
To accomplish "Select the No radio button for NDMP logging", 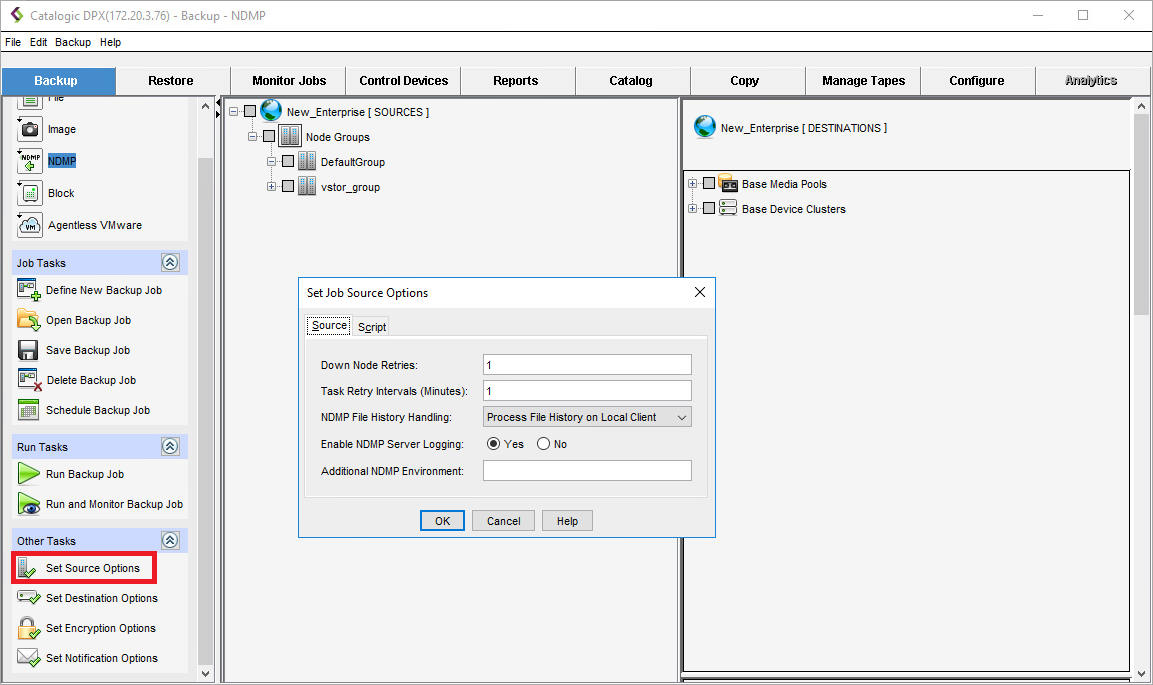I will (544, 444).
